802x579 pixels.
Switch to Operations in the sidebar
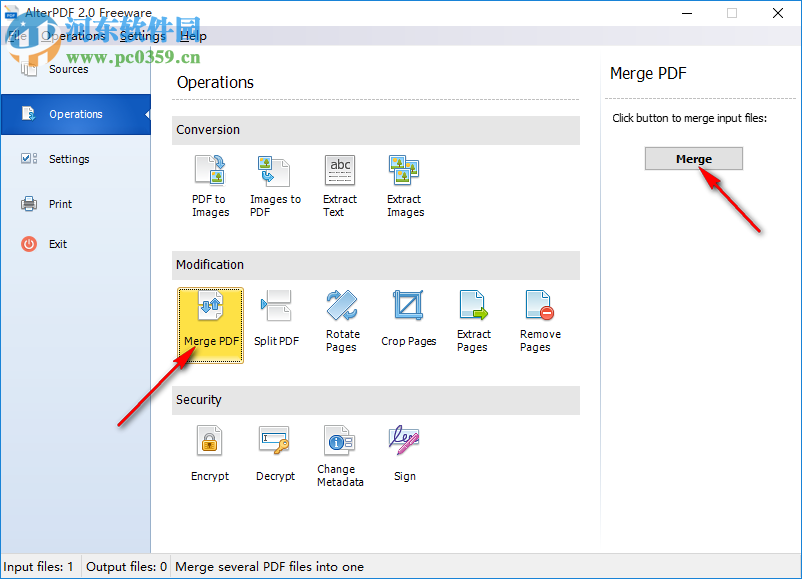coord(76,114)
